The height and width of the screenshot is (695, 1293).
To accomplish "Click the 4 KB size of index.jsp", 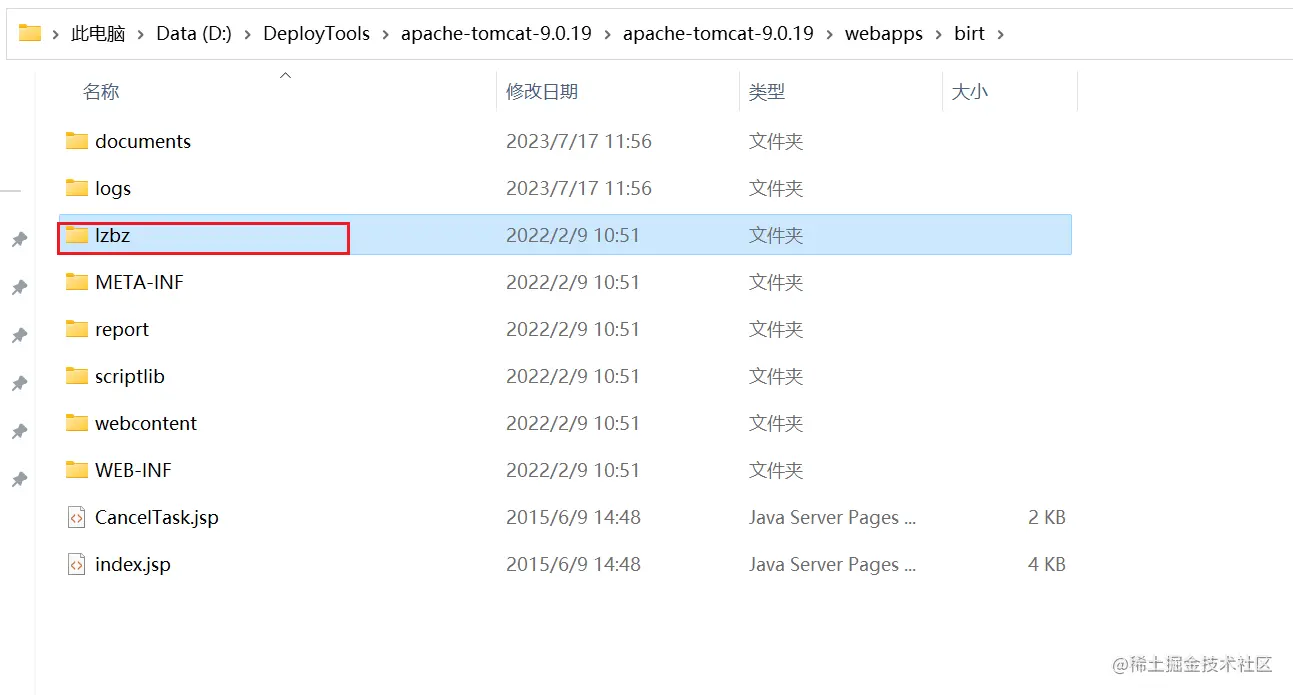I will (1046, 564).
